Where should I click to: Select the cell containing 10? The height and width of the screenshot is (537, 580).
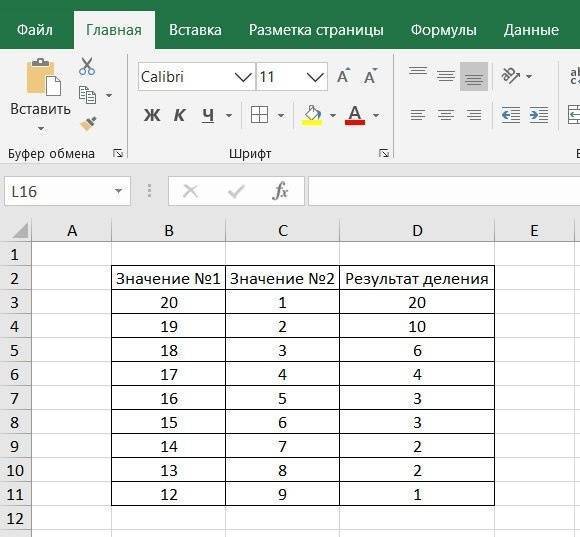click(417, 326)
